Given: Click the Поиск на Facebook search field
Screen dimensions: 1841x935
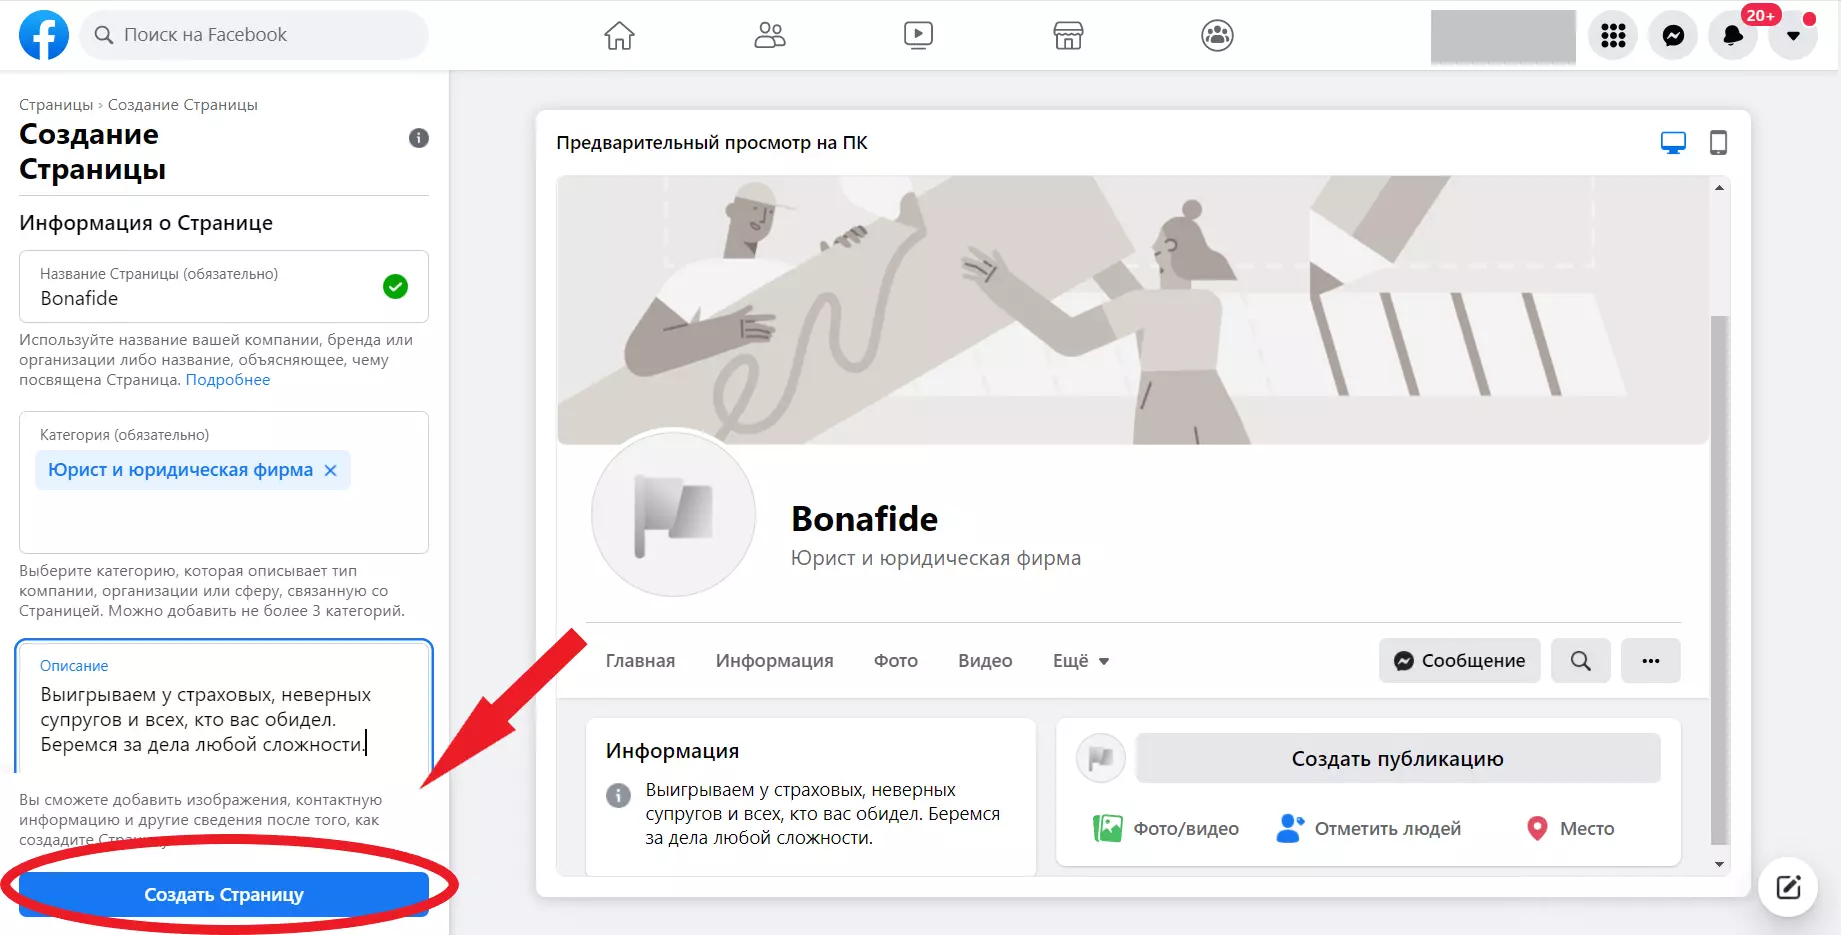Looking at the screenshot, I should click(x=254, y=35).
